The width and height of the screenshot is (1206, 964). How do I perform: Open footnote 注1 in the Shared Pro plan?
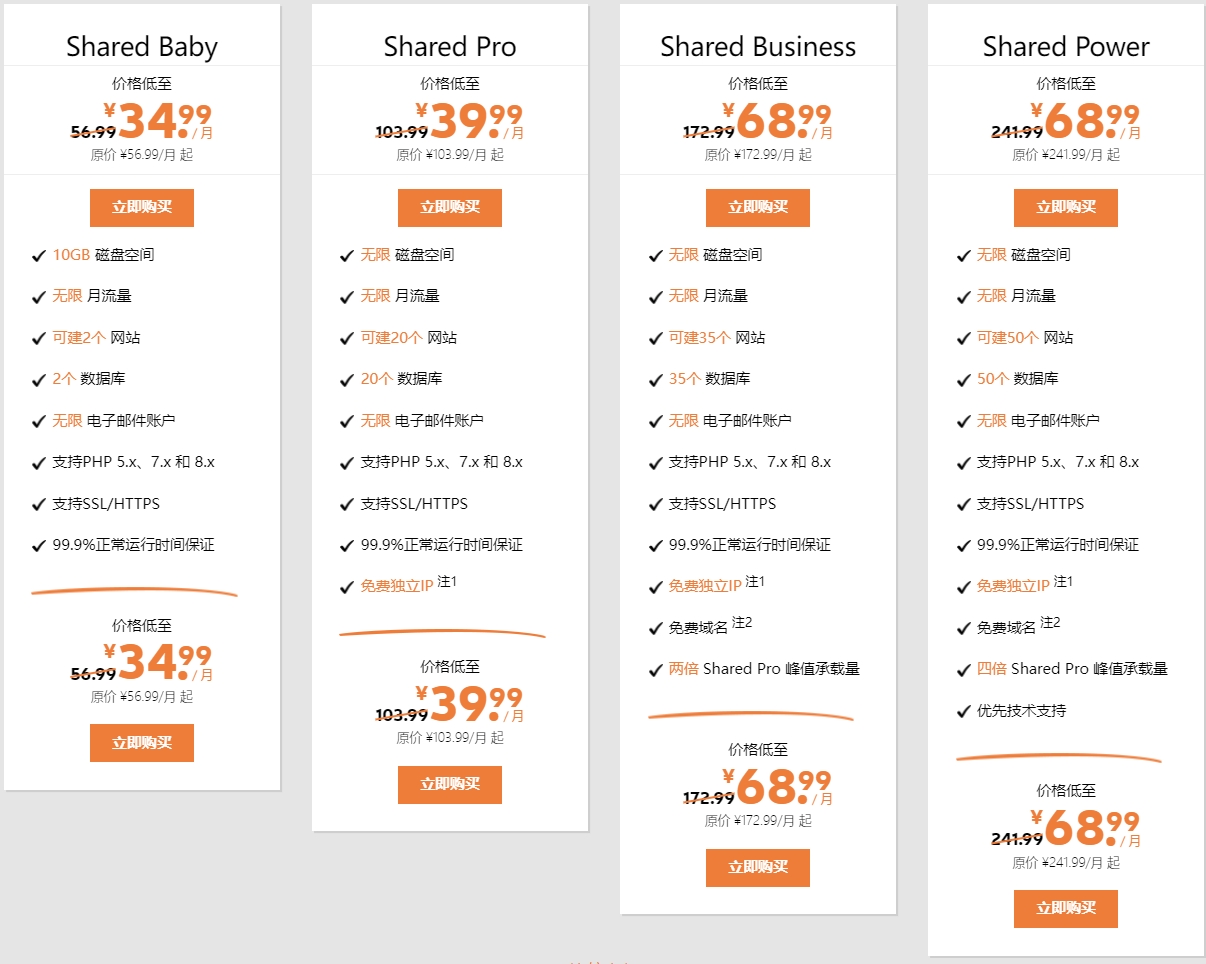[447, 582]
